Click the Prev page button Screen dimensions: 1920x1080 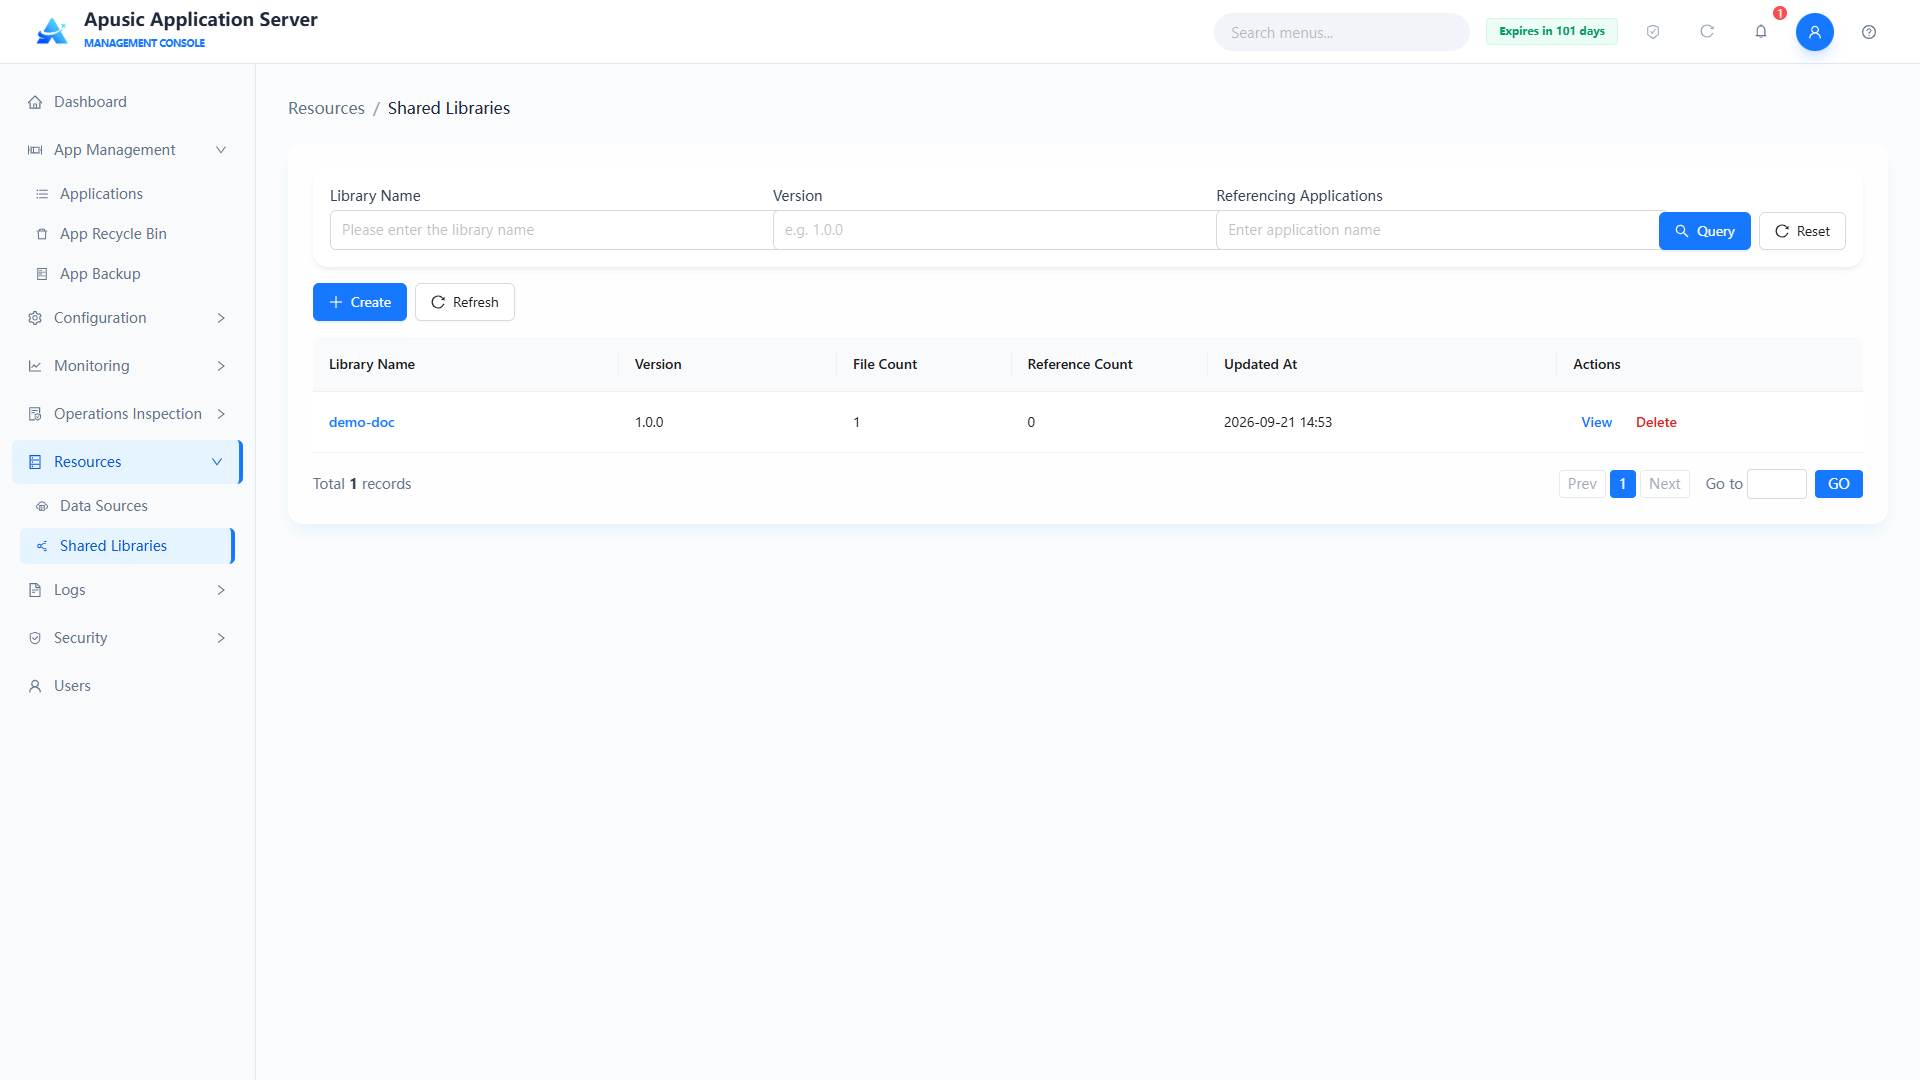(1582, 484)
